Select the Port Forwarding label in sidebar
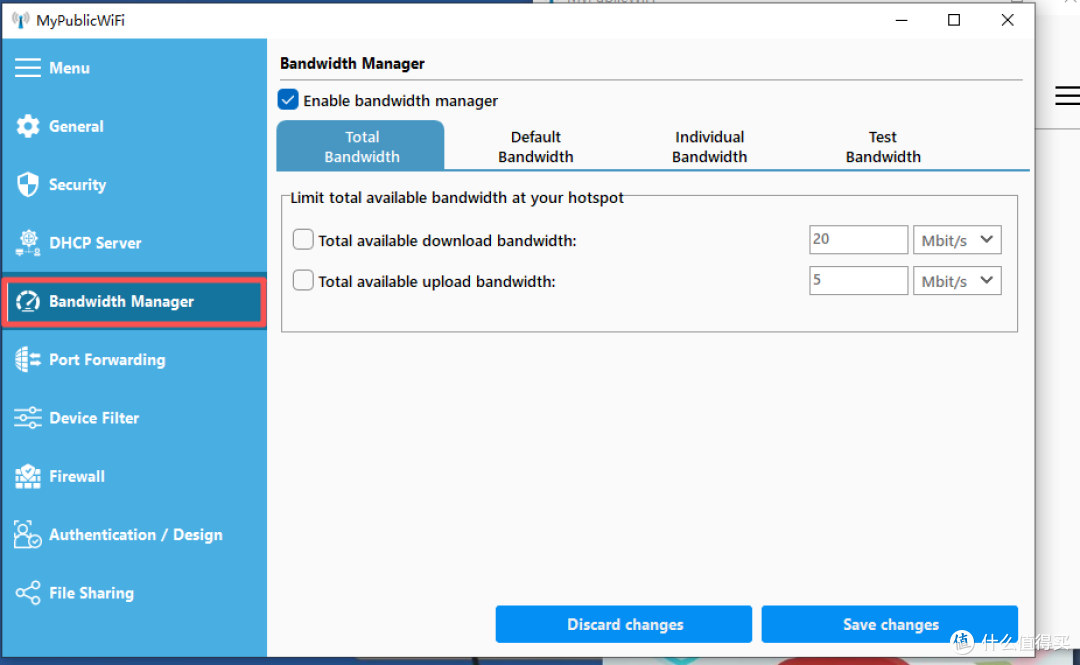1080x665 pixels. (x=107, y=360)
